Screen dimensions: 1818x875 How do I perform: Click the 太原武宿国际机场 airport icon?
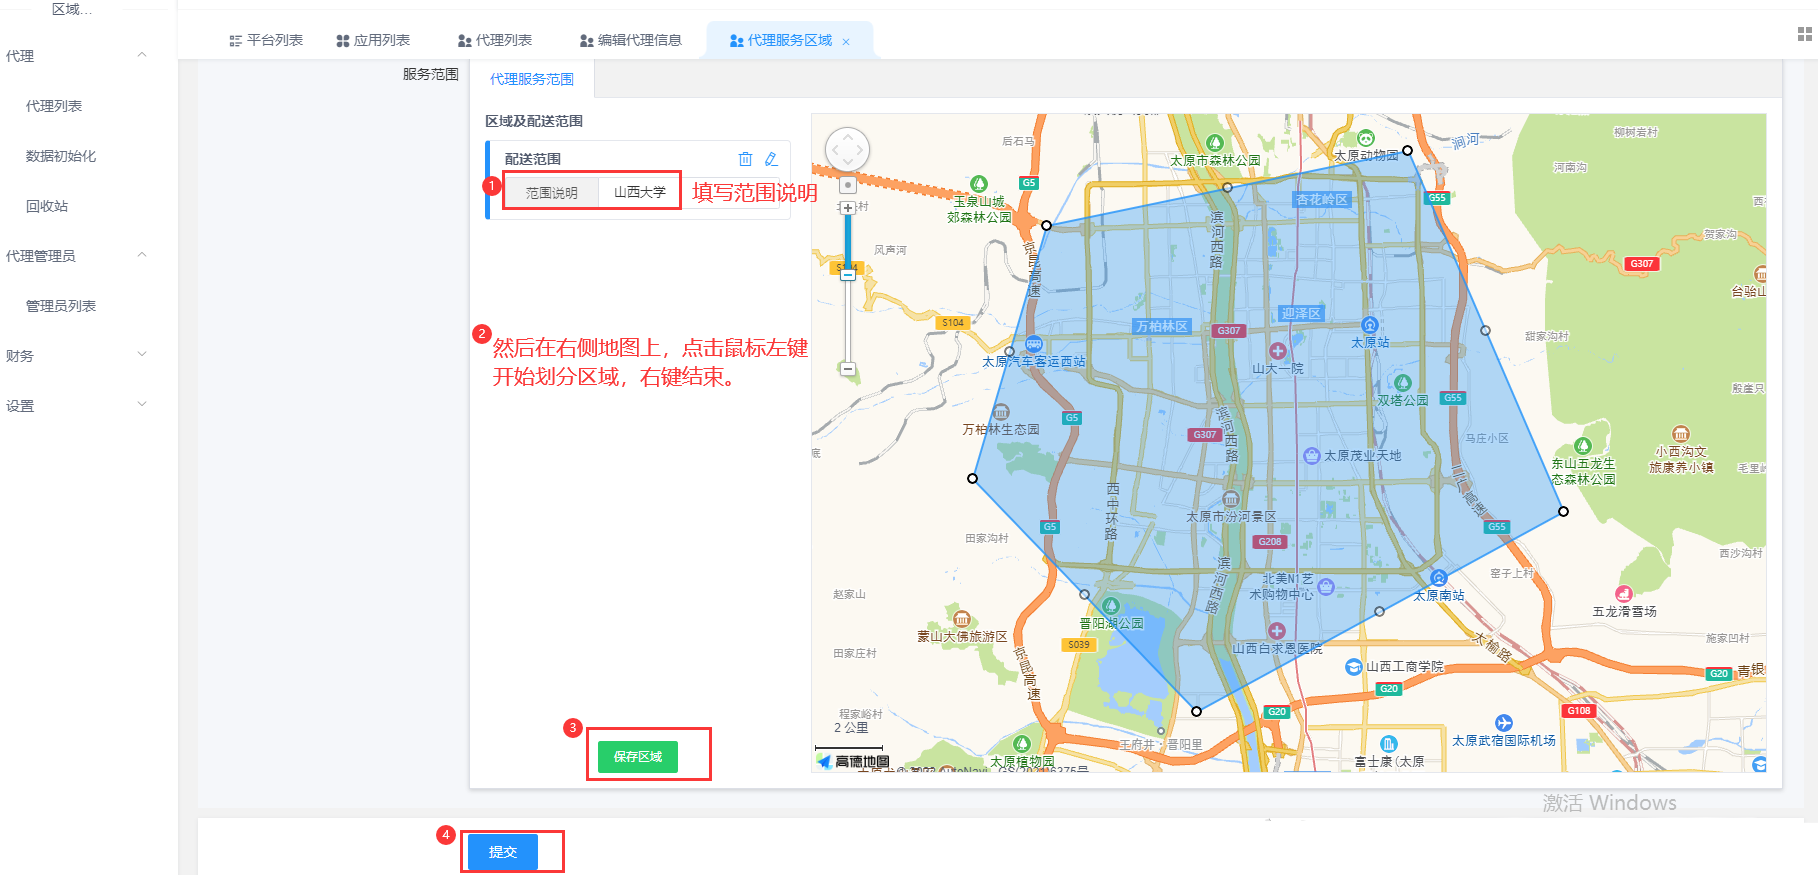pyautogui.click(x=1504, y=723)
